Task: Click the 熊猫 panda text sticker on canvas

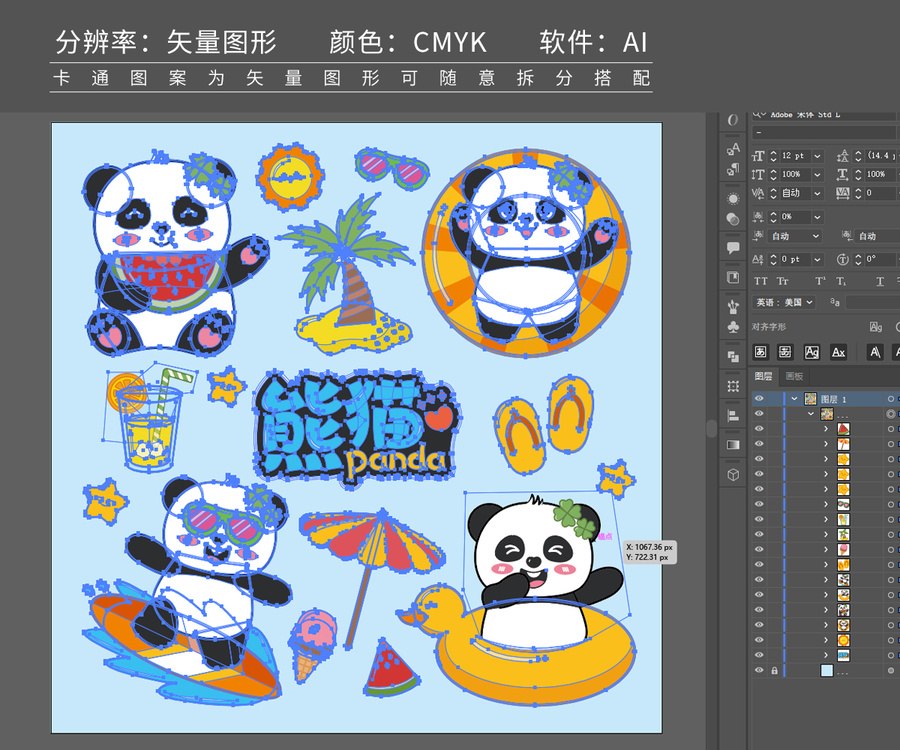Action: pos(355,428)
